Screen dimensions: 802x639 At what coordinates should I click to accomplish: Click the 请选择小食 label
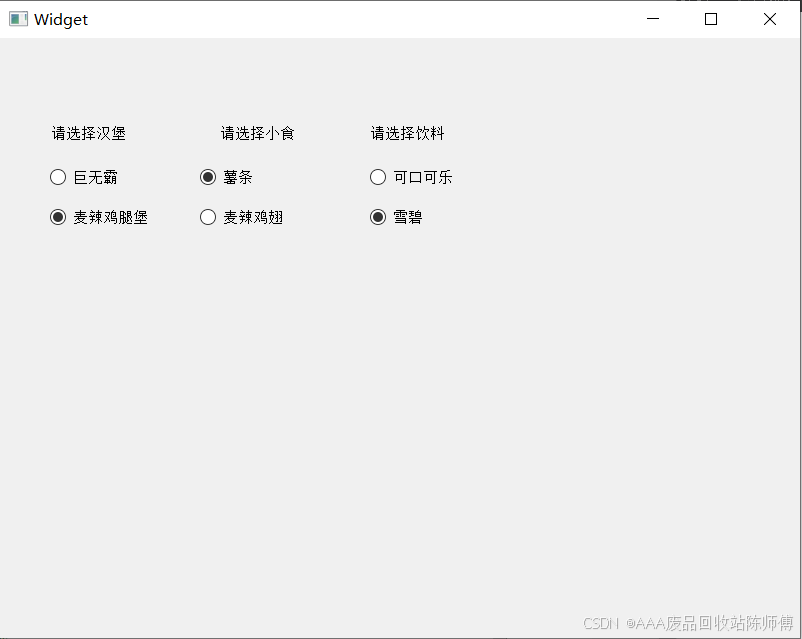(257, 134)
